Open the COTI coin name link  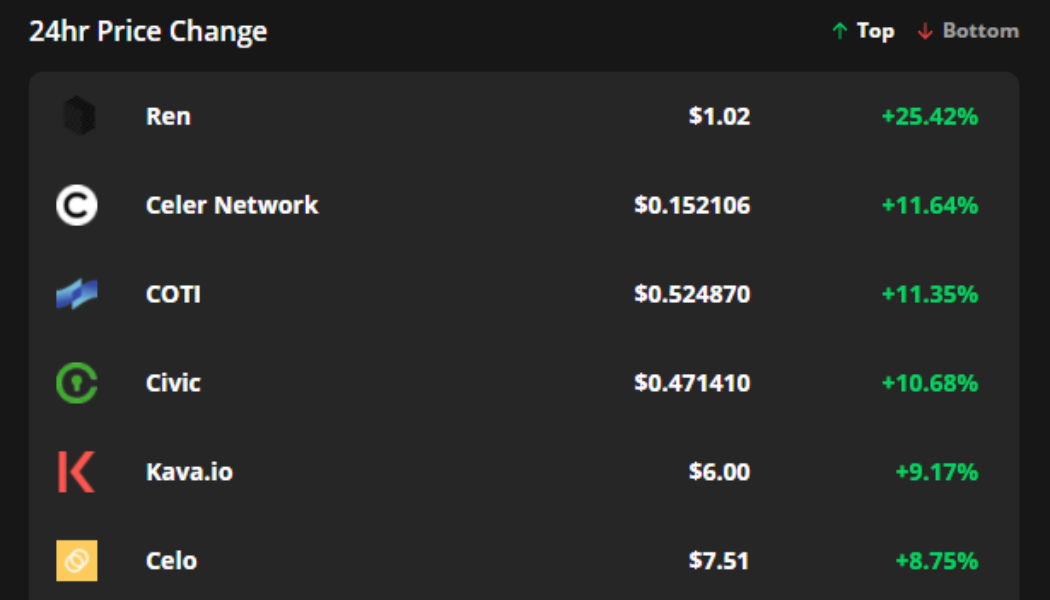click(173, 295)
